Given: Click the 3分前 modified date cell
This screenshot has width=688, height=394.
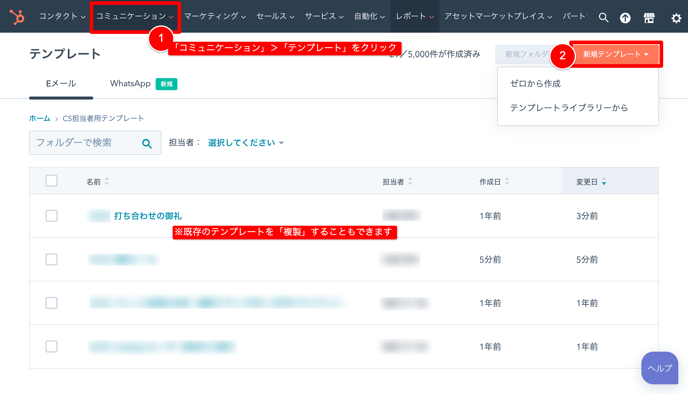Looking at the screenshot, I should coord(587,215).
